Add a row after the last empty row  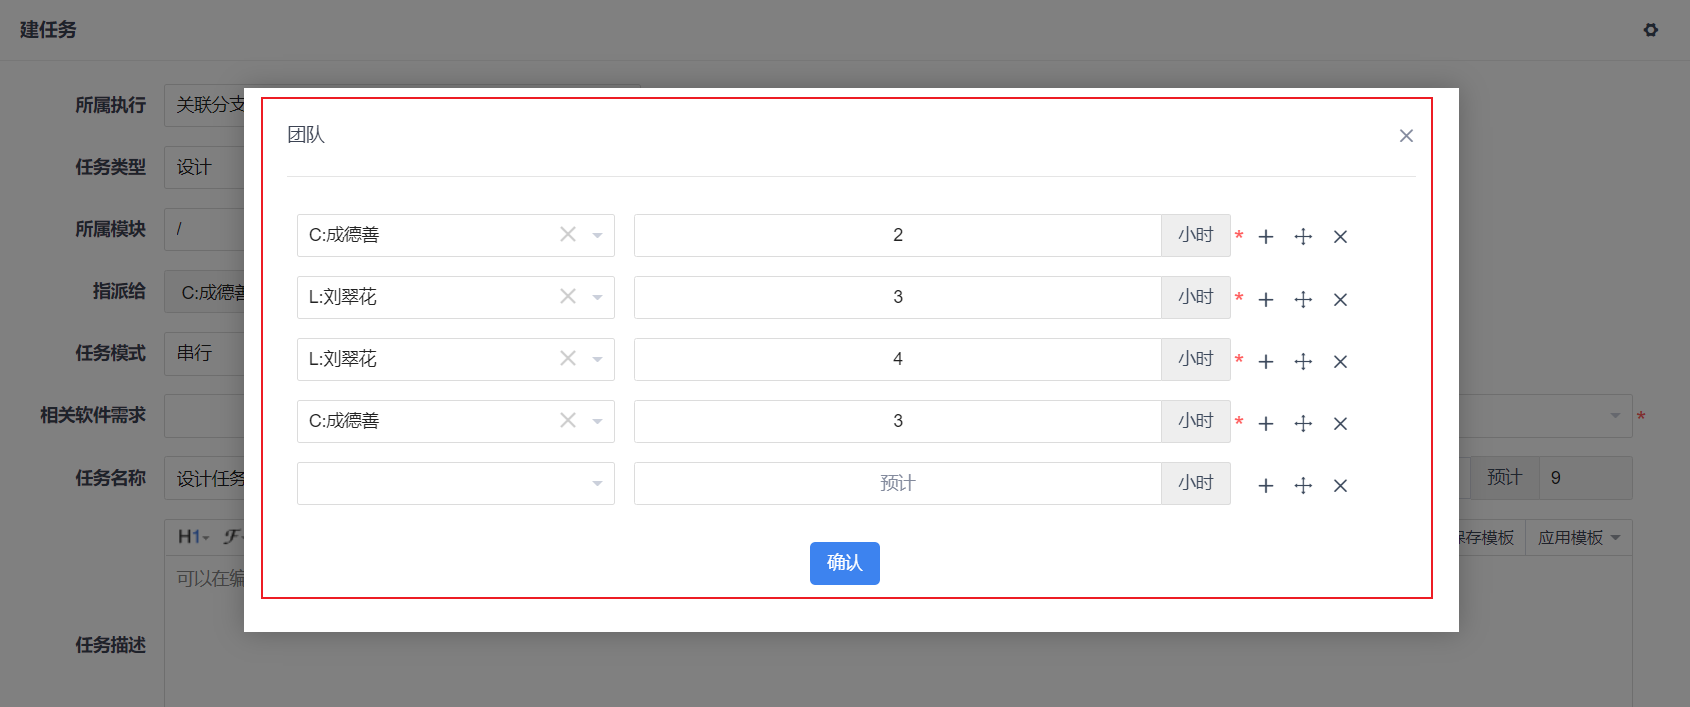coord(1266,485)
